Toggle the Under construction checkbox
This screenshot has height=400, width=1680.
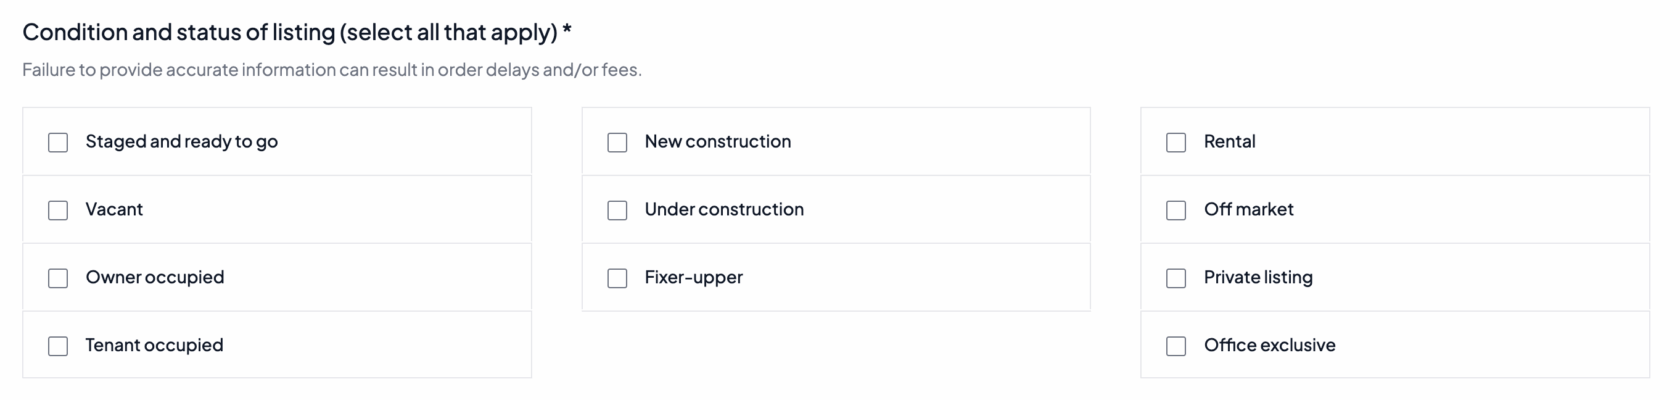(617, 210)
